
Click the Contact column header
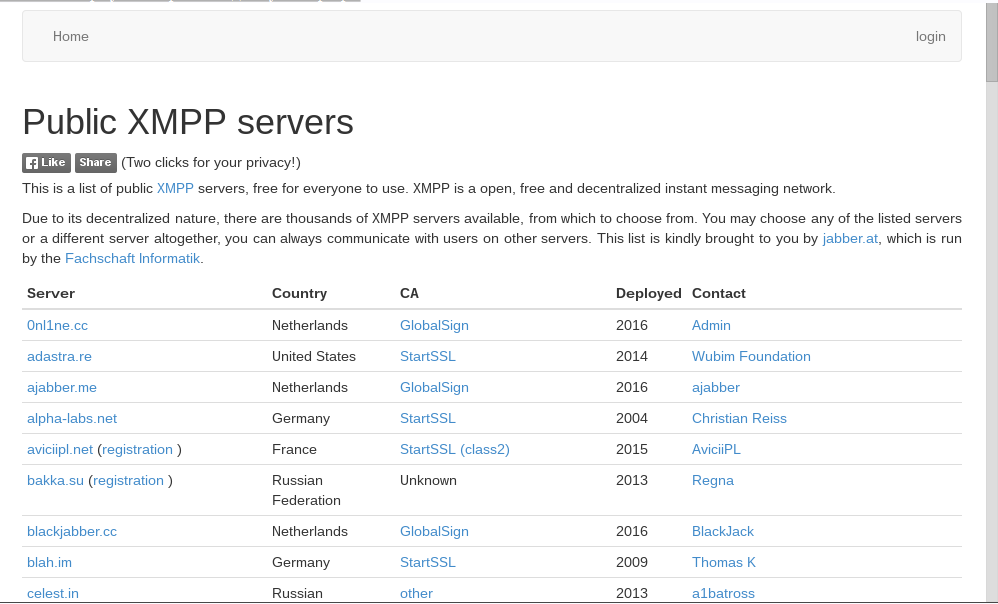(x=719, y=293)
